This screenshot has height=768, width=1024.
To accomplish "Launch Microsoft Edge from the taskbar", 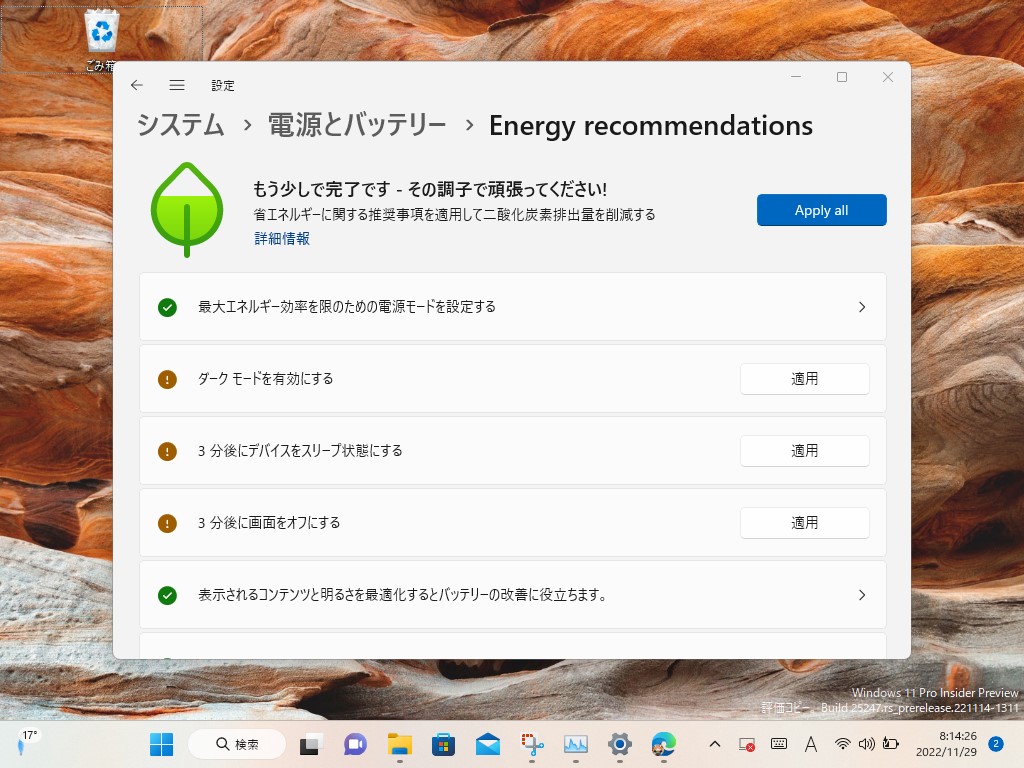I will click(x=664, y=744).
